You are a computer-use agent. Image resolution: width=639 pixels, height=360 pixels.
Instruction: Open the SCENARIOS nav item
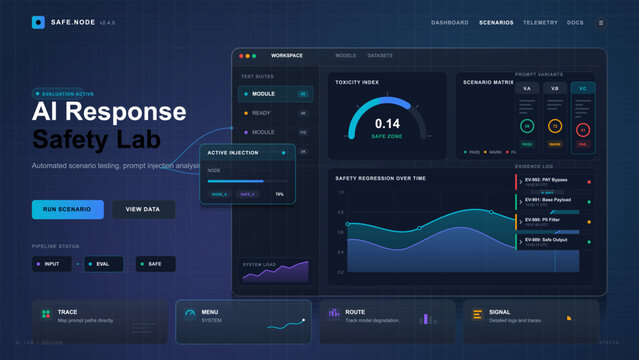(x=496, y=23)
